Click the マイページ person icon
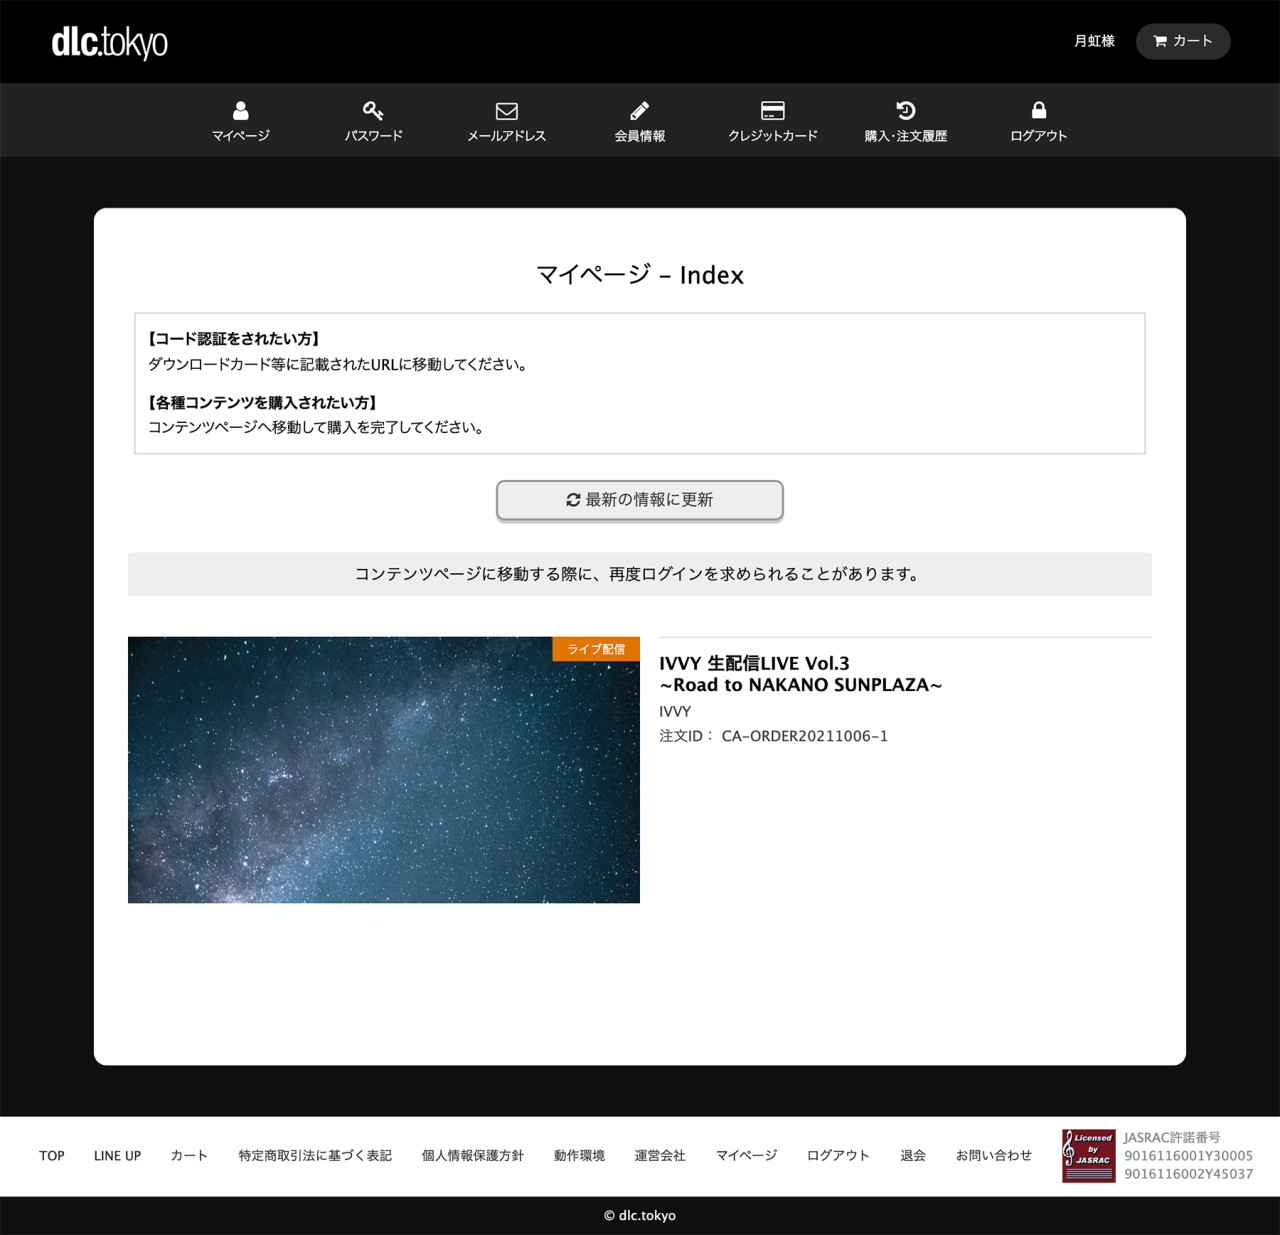 pyautogui.click(x=240, y=110)
